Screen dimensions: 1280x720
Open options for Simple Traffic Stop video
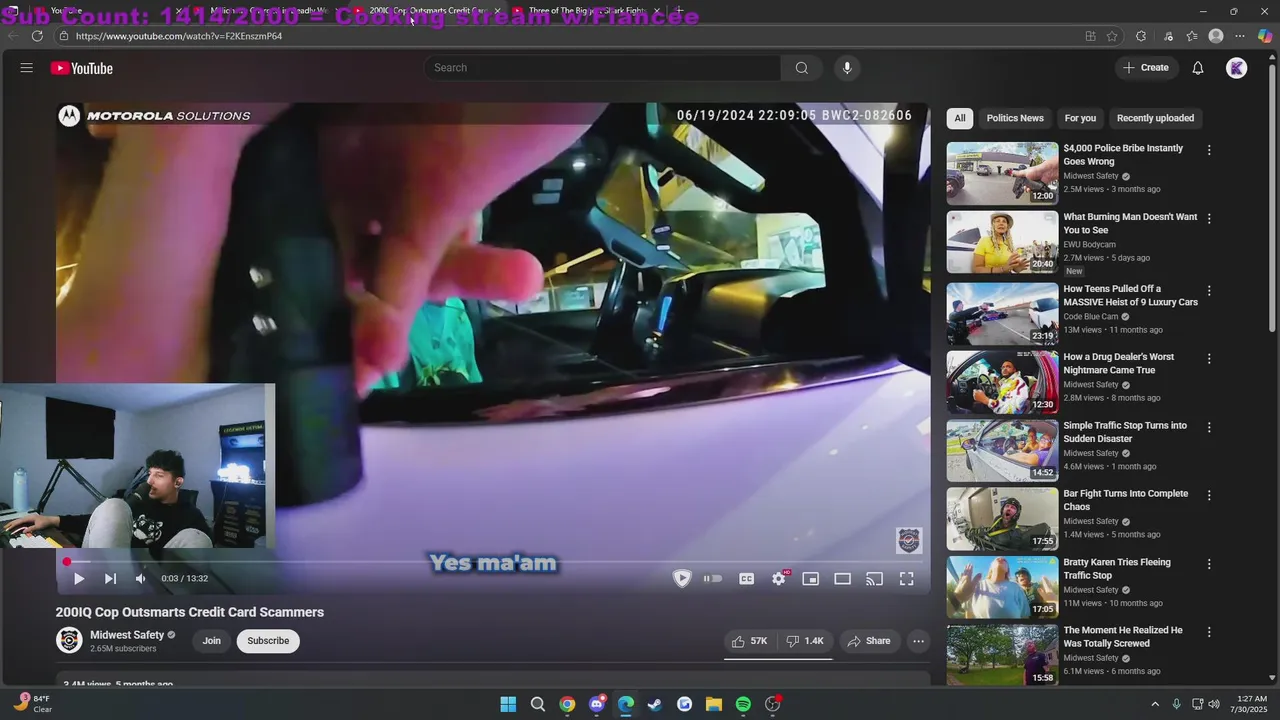[x=1209, y=427]
